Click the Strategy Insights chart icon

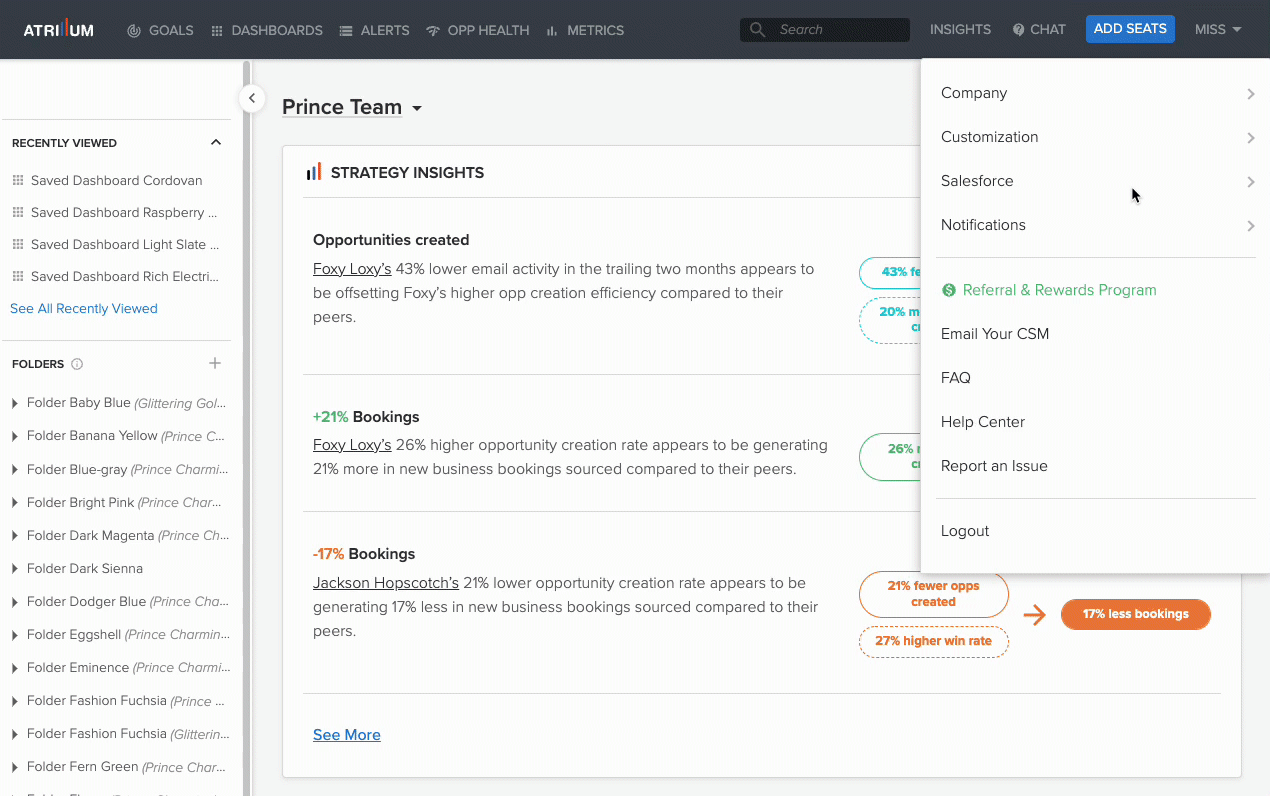click(x=313, y=171)
